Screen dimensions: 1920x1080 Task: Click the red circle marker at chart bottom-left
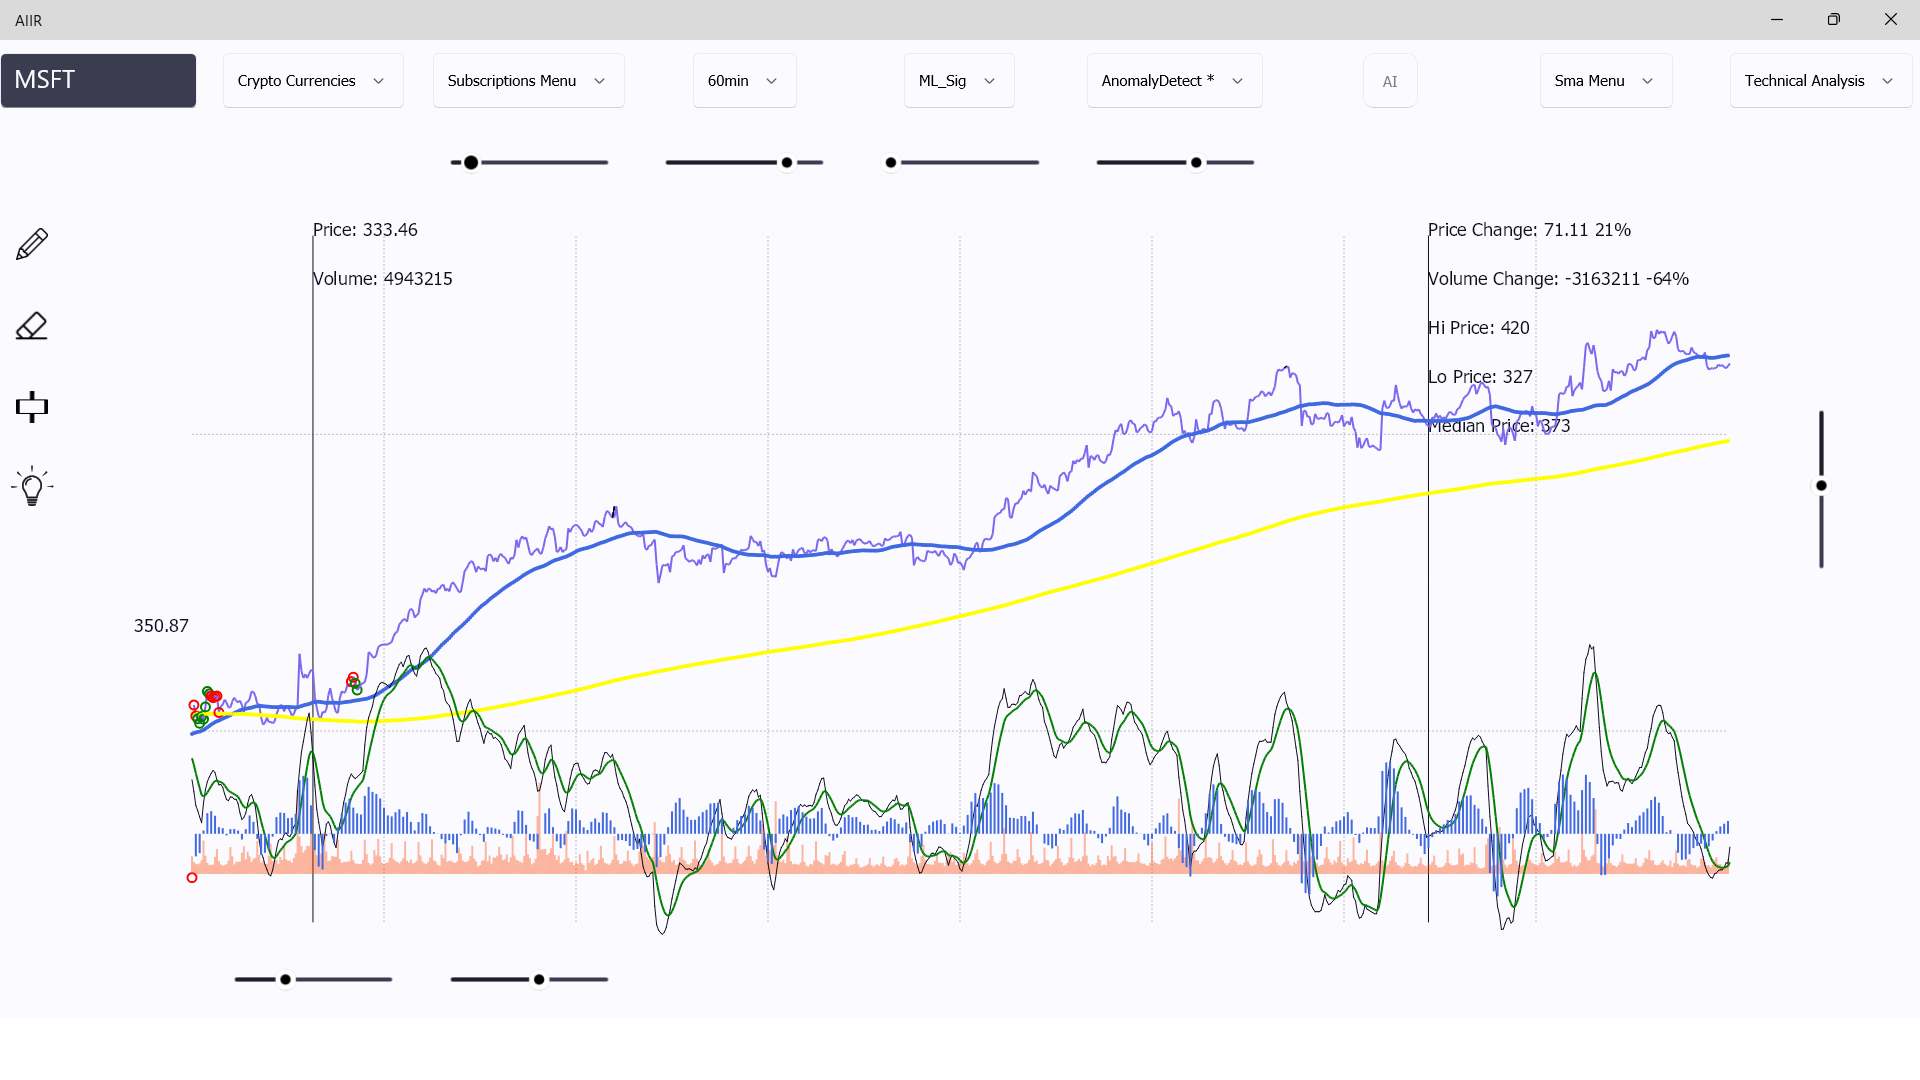click(x=192, y=878)
